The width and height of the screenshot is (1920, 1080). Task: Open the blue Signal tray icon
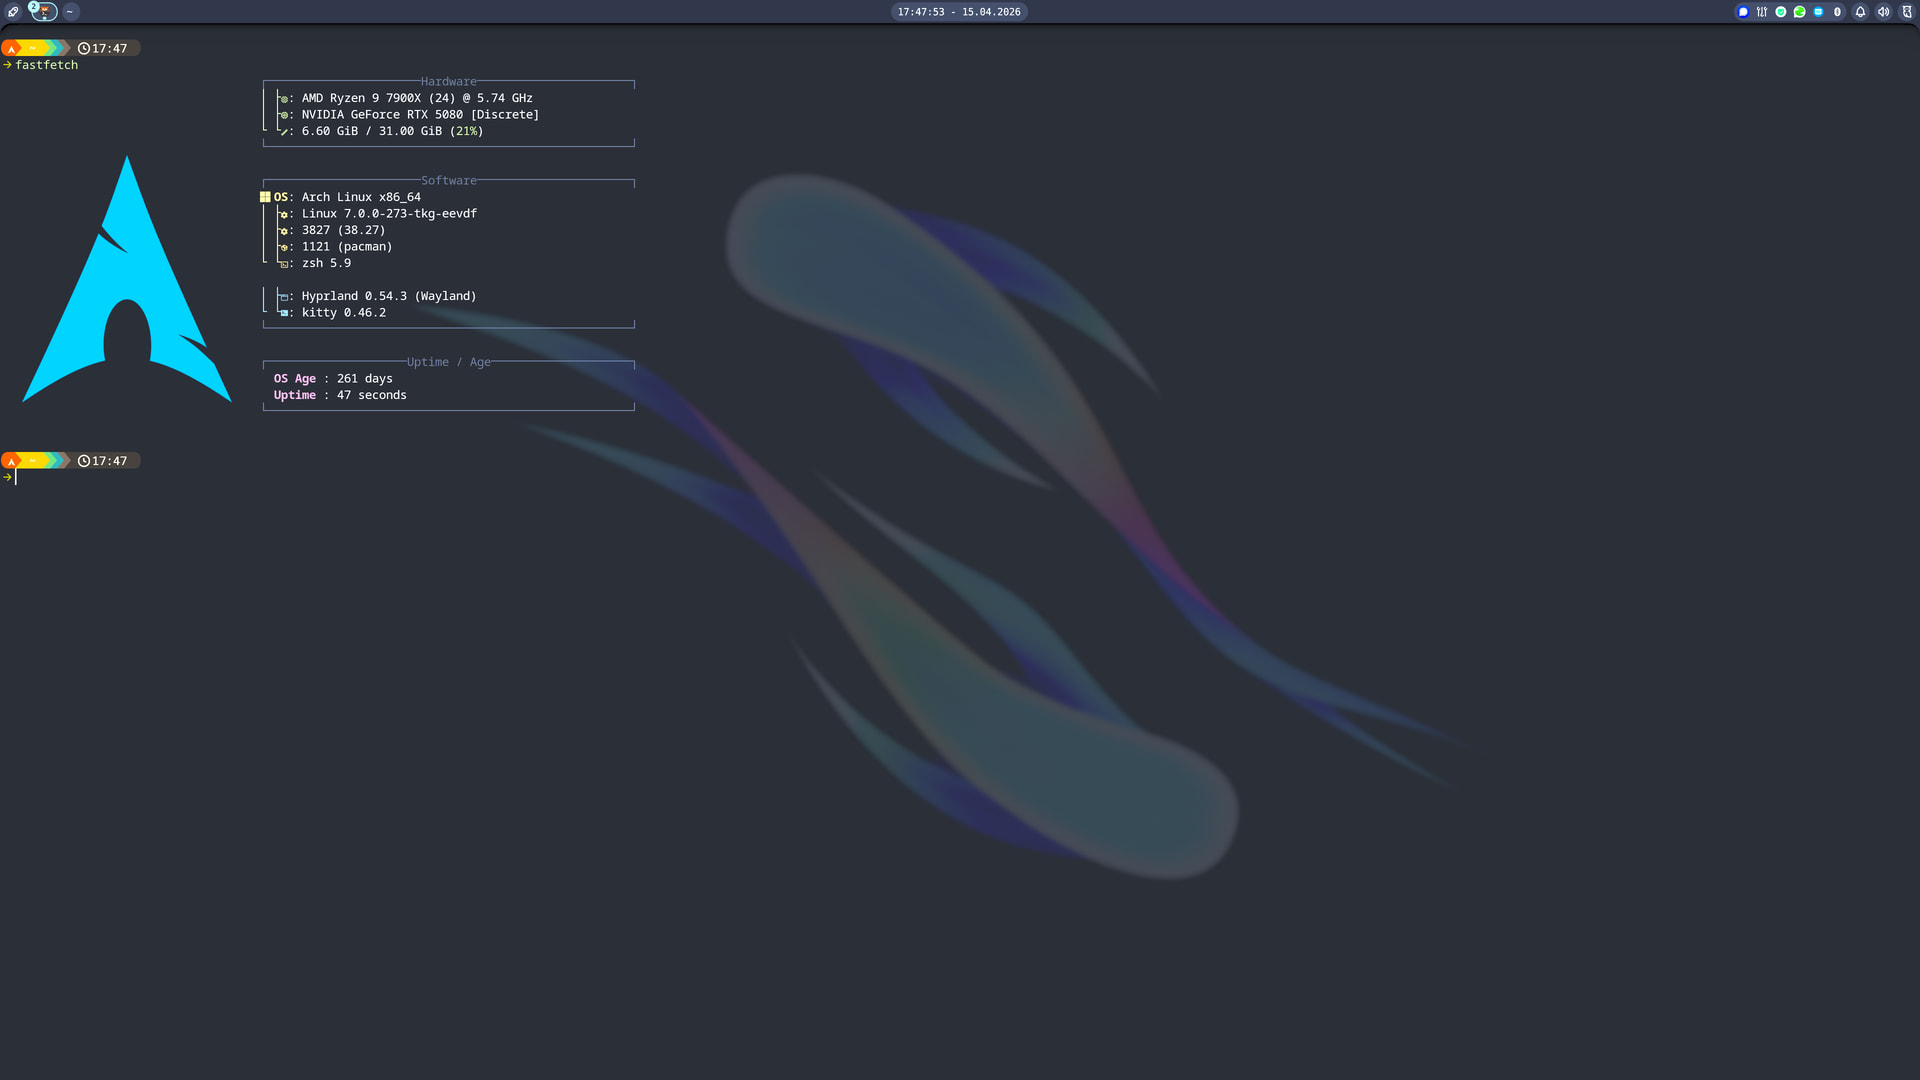tap(1743, 12)
